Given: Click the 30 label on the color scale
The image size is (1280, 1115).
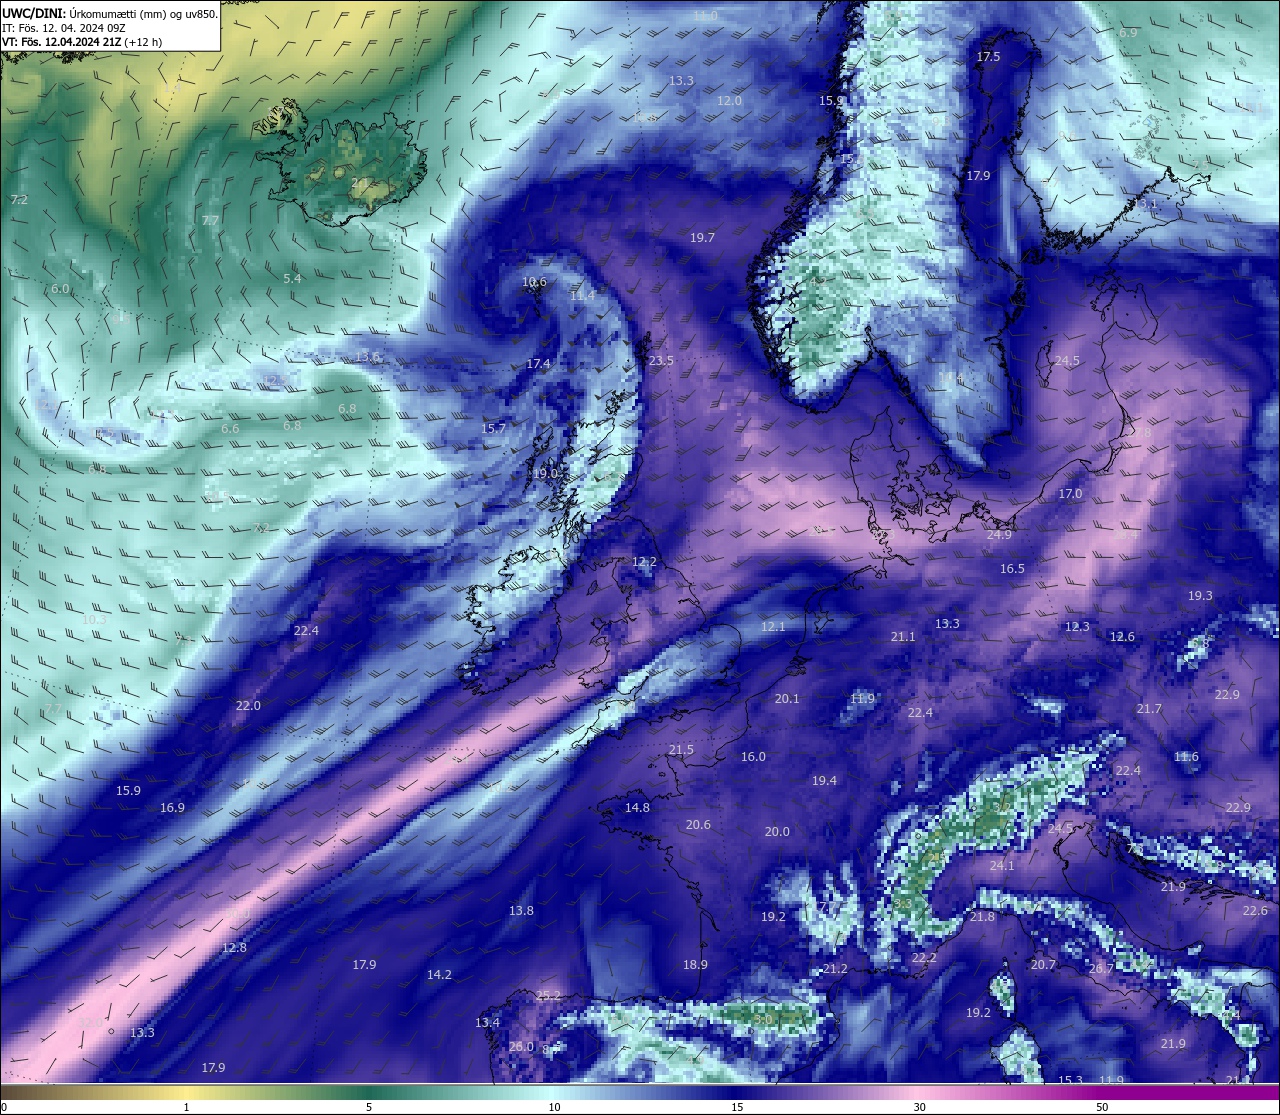Looking at the screenshot, I should point(919,1107).
